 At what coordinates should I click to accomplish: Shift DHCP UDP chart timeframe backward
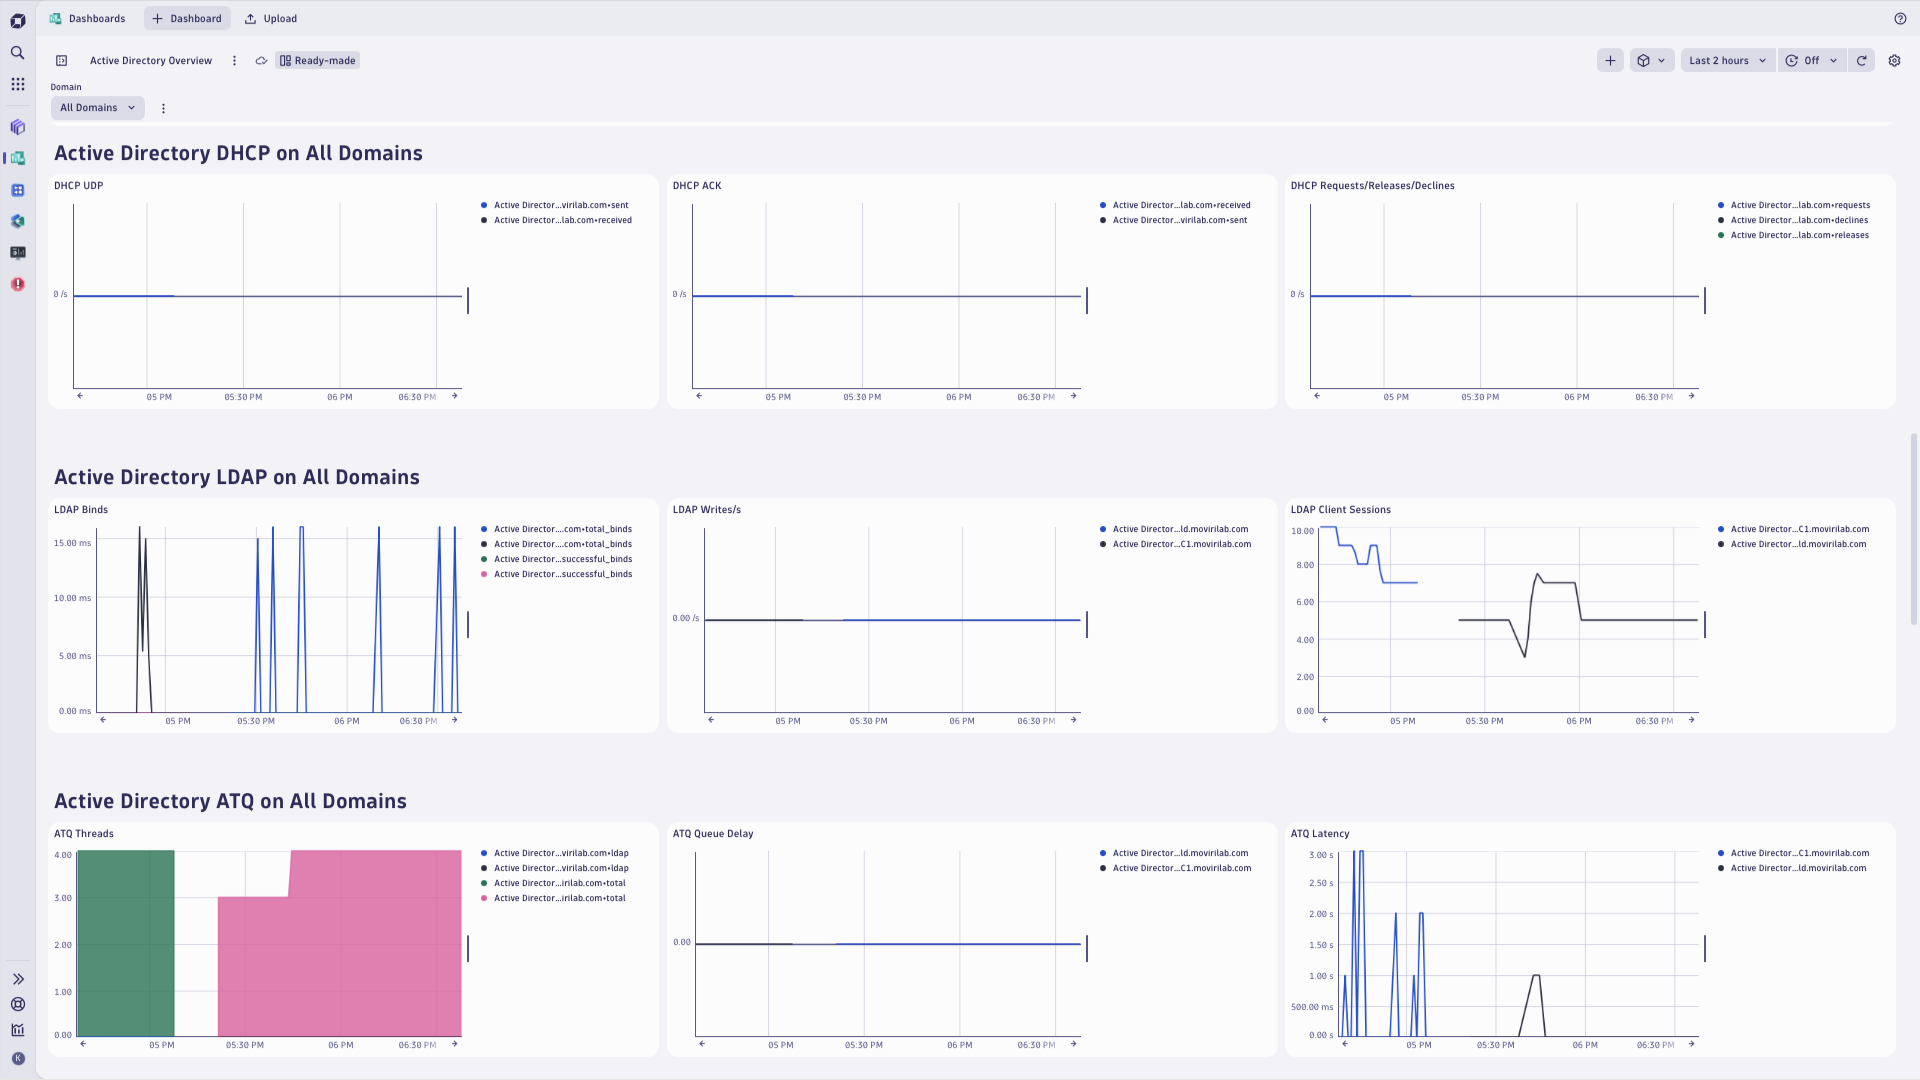80,396
